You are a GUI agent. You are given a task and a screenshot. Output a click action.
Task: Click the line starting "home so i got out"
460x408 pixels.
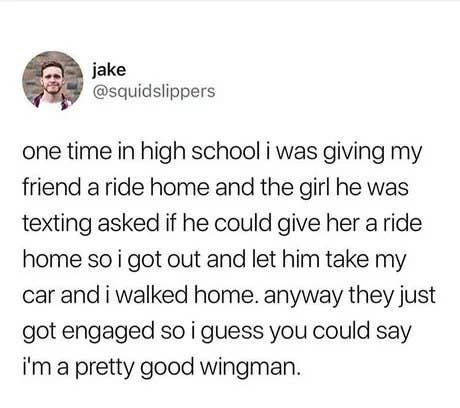tap(215, 260)
